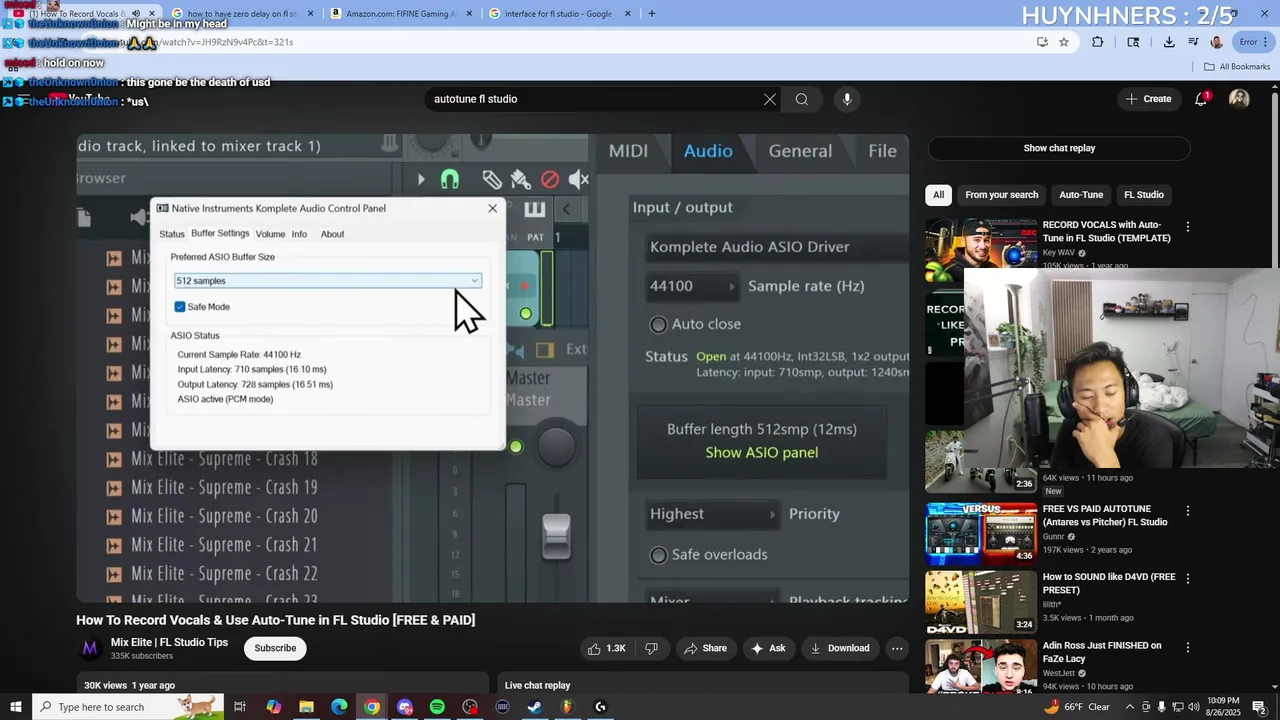
Task: Mute the YouTube tab via its speaker icon
Action: (x=136, y=14)
